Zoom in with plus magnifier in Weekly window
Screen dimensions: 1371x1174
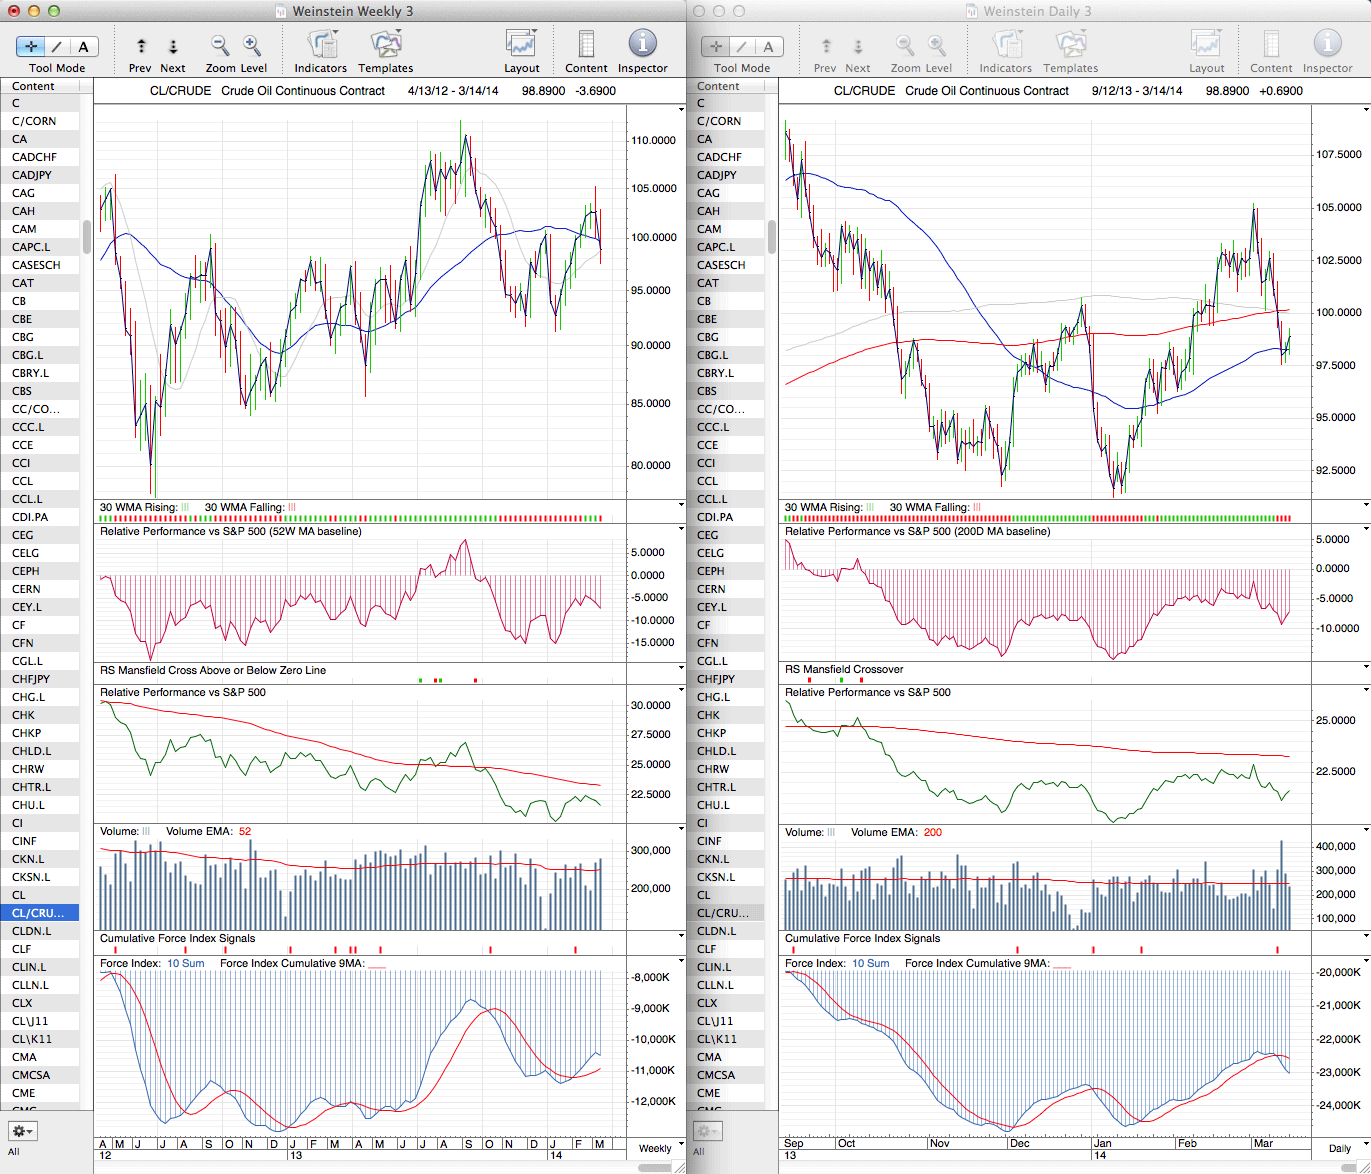(x=252, y=46)
